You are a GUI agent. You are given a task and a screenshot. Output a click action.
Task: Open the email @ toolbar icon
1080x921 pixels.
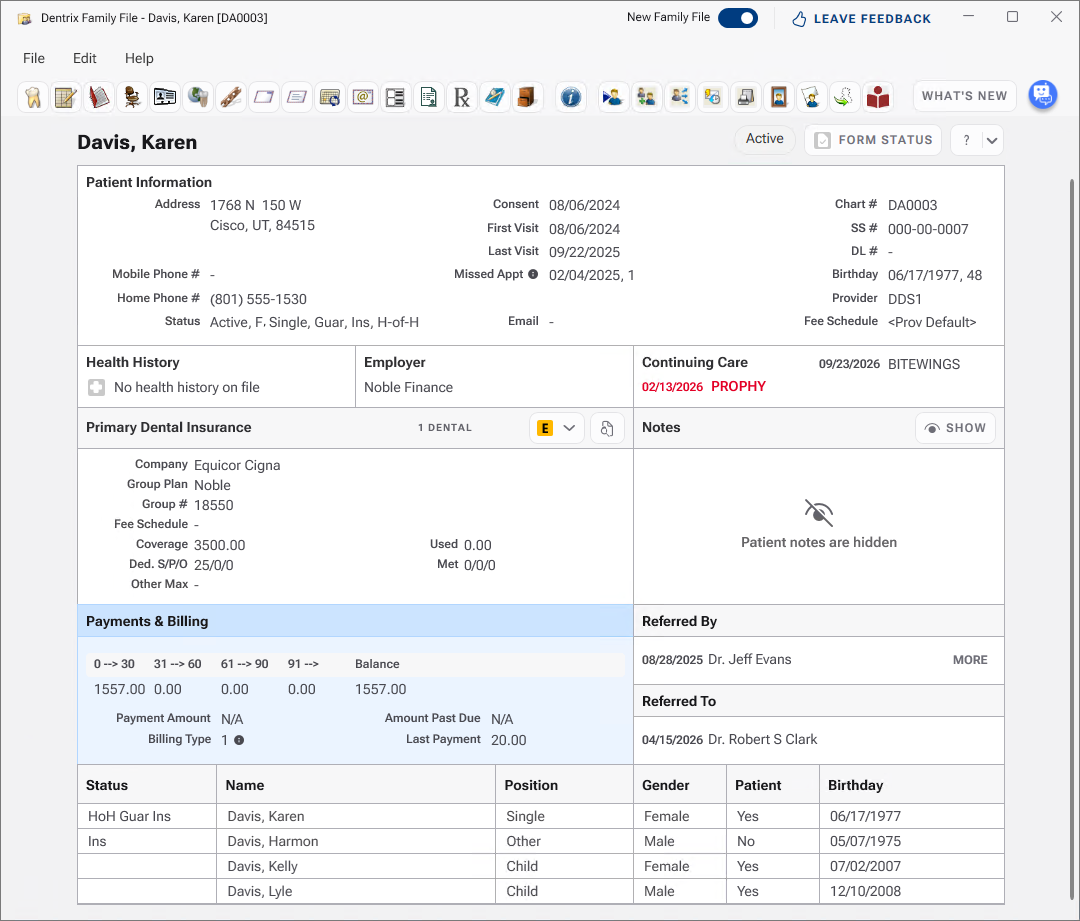click(x=362, y=97)
